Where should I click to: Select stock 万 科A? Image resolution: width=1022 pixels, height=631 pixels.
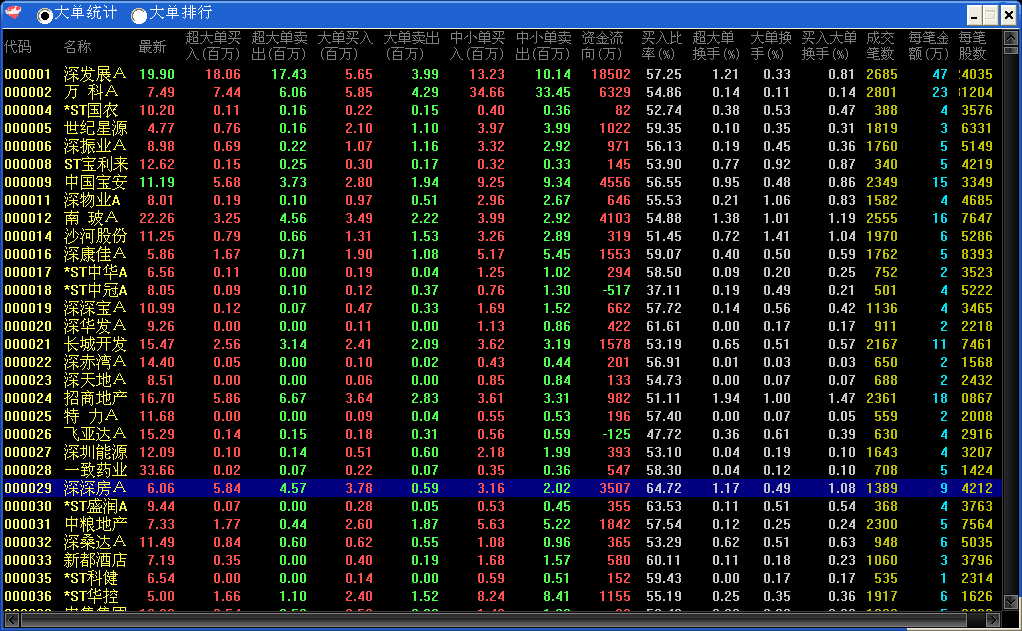coord(91,93)
